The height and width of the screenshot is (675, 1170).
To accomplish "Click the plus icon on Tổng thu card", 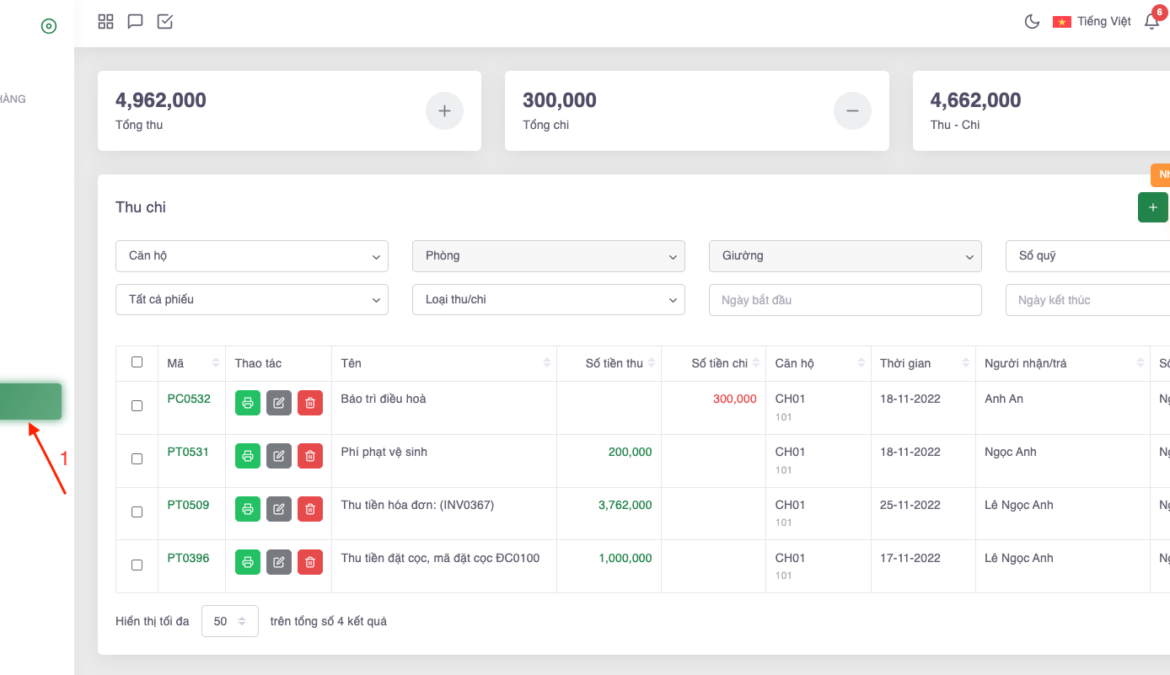I will coord(444,111).
